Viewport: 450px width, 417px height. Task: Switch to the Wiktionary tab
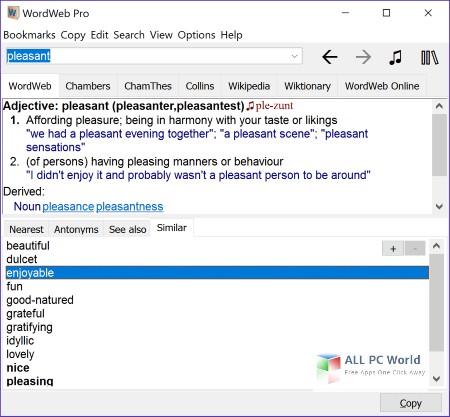click(307, 86)
